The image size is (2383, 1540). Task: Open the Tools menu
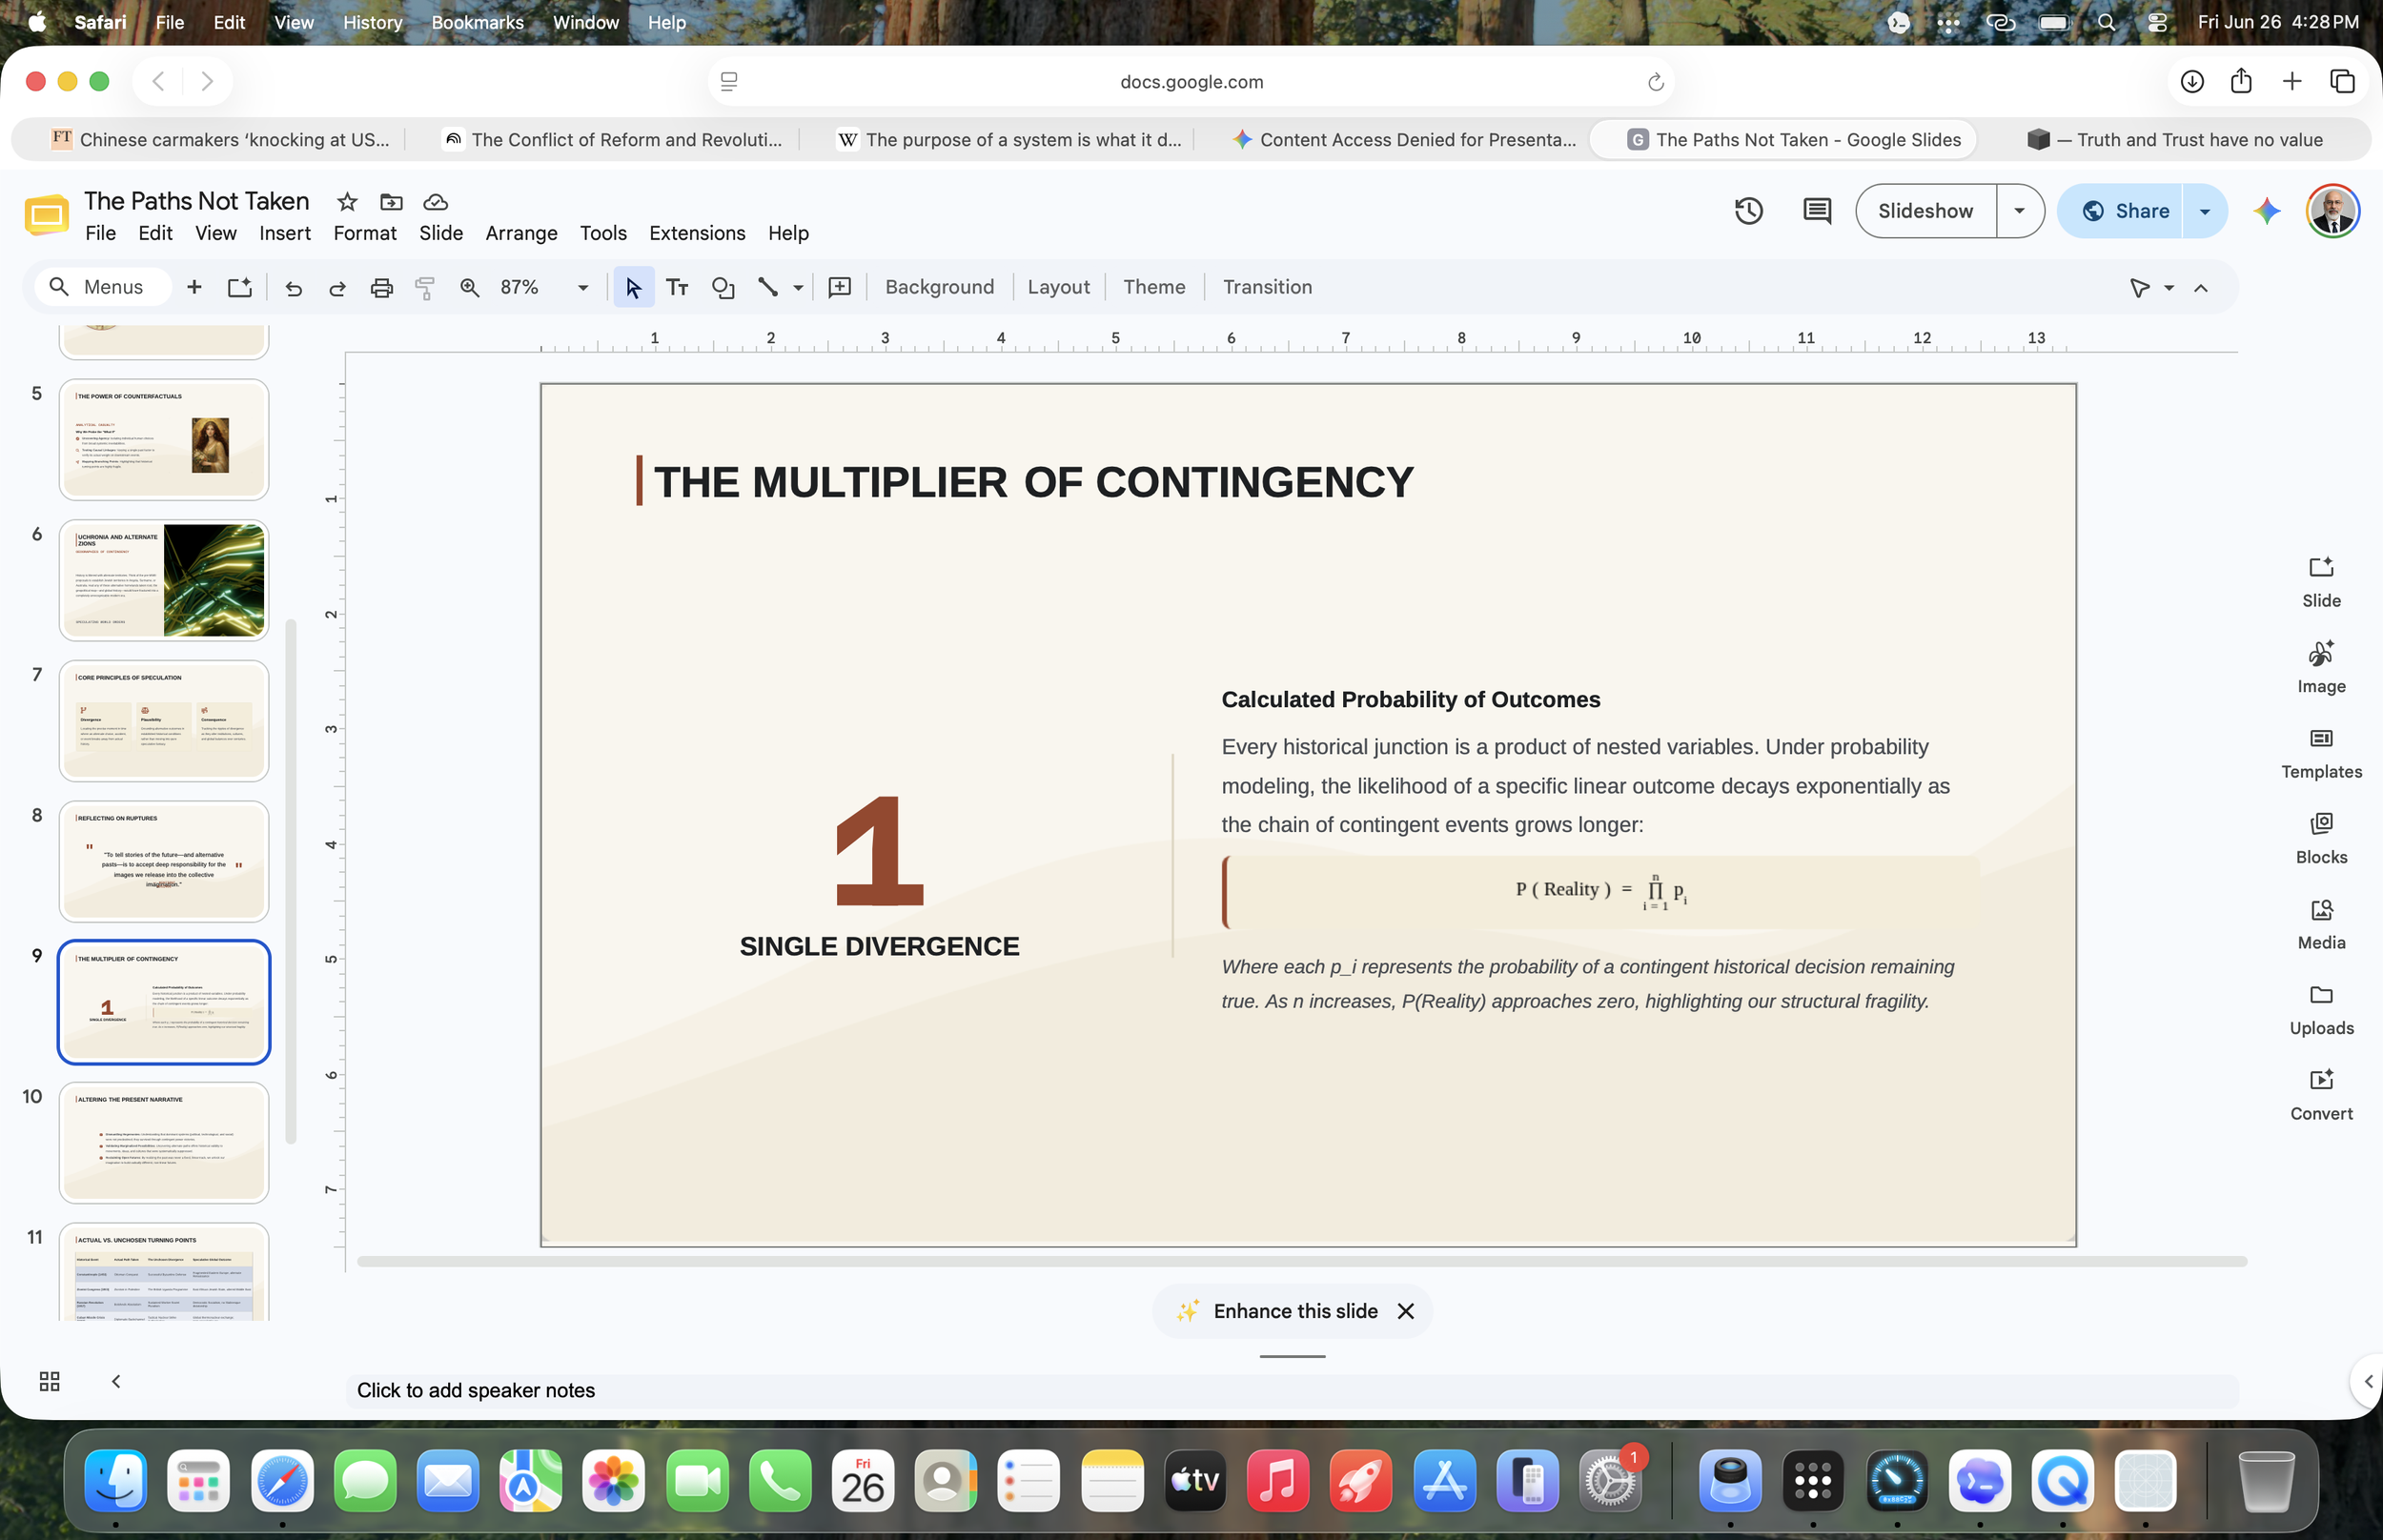click(x=603, y=233)
